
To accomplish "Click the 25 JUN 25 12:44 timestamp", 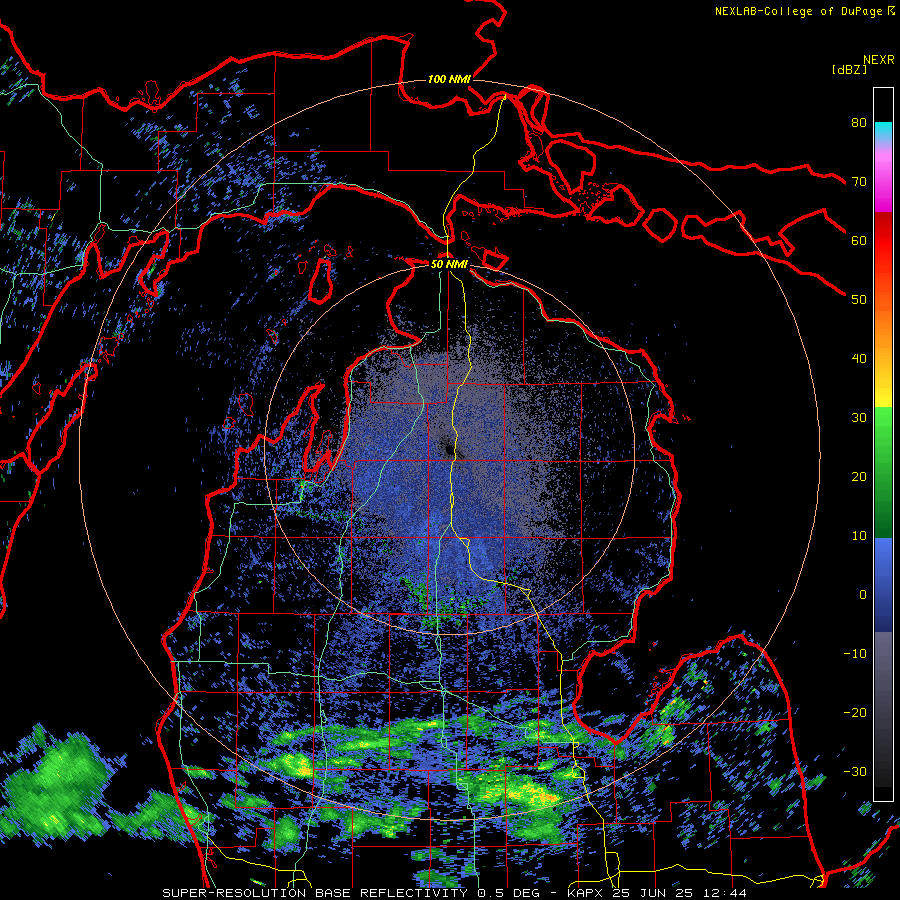I will [679, 893].
